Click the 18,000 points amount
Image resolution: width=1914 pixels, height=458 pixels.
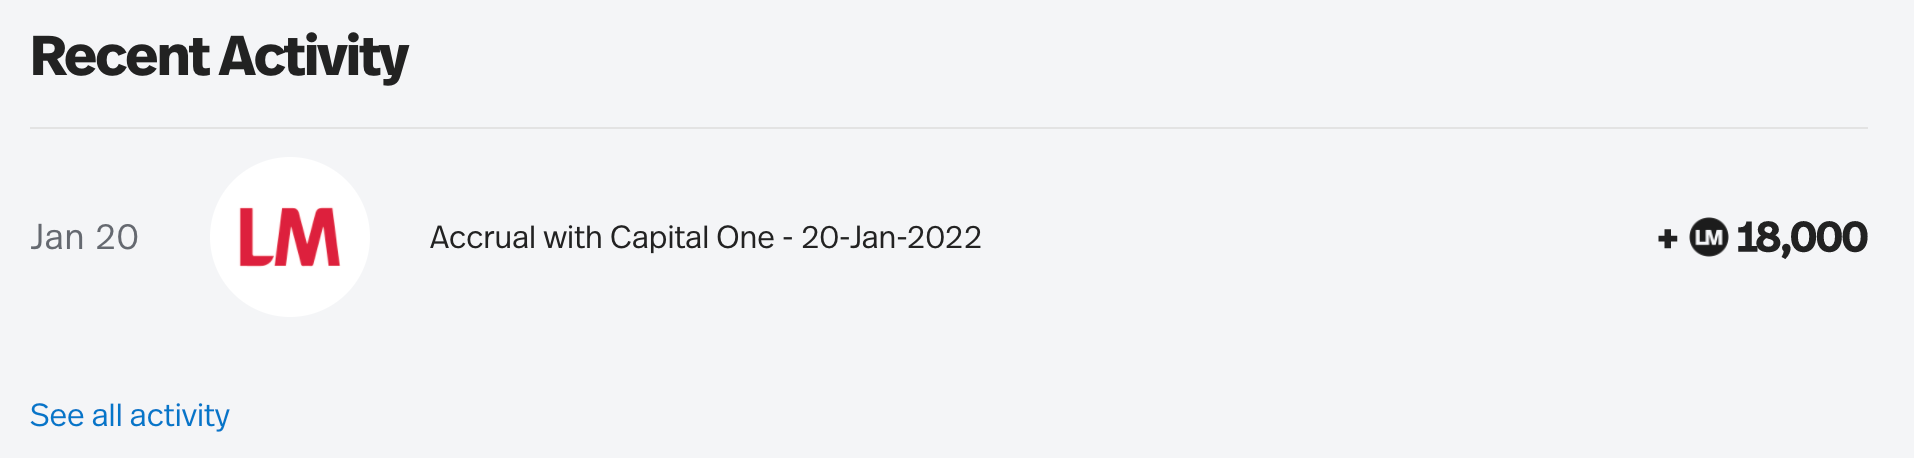click(1802, 237)
